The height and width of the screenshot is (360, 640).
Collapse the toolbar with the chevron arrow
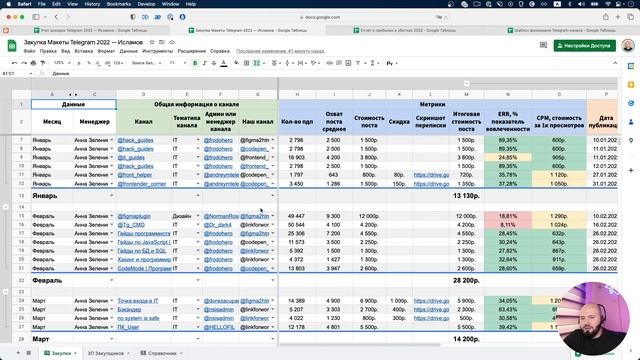(x=615, y=63)
